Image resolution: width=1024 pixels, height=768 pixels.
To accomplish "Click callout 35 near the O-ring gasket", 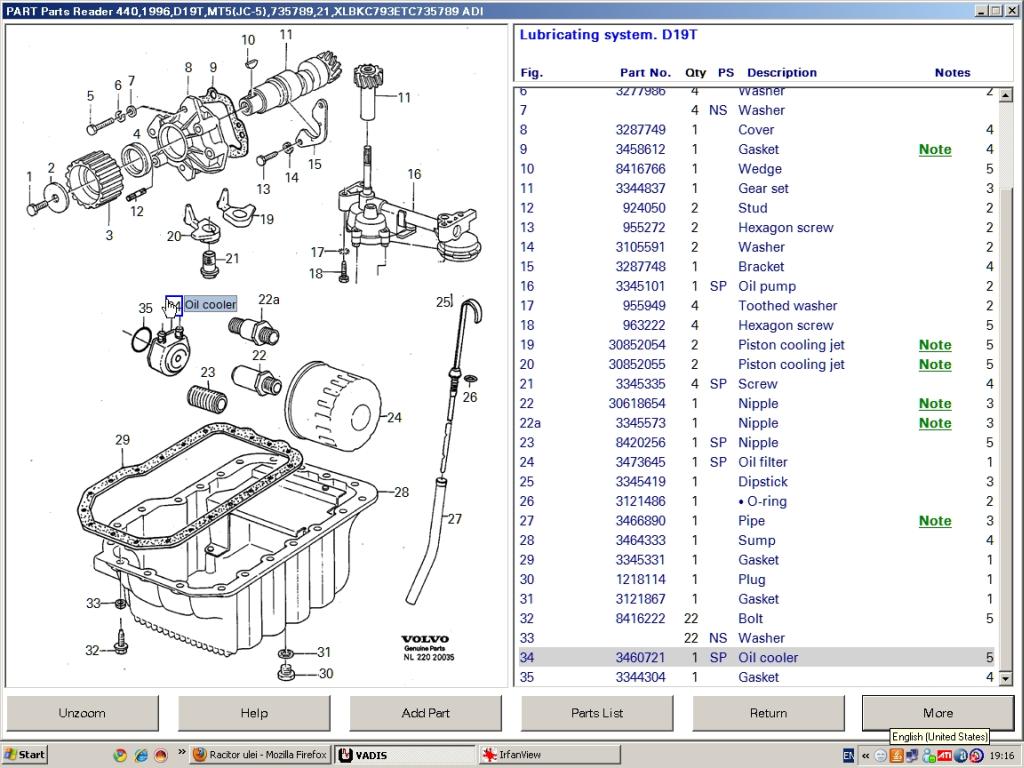I will pos(145,308).
